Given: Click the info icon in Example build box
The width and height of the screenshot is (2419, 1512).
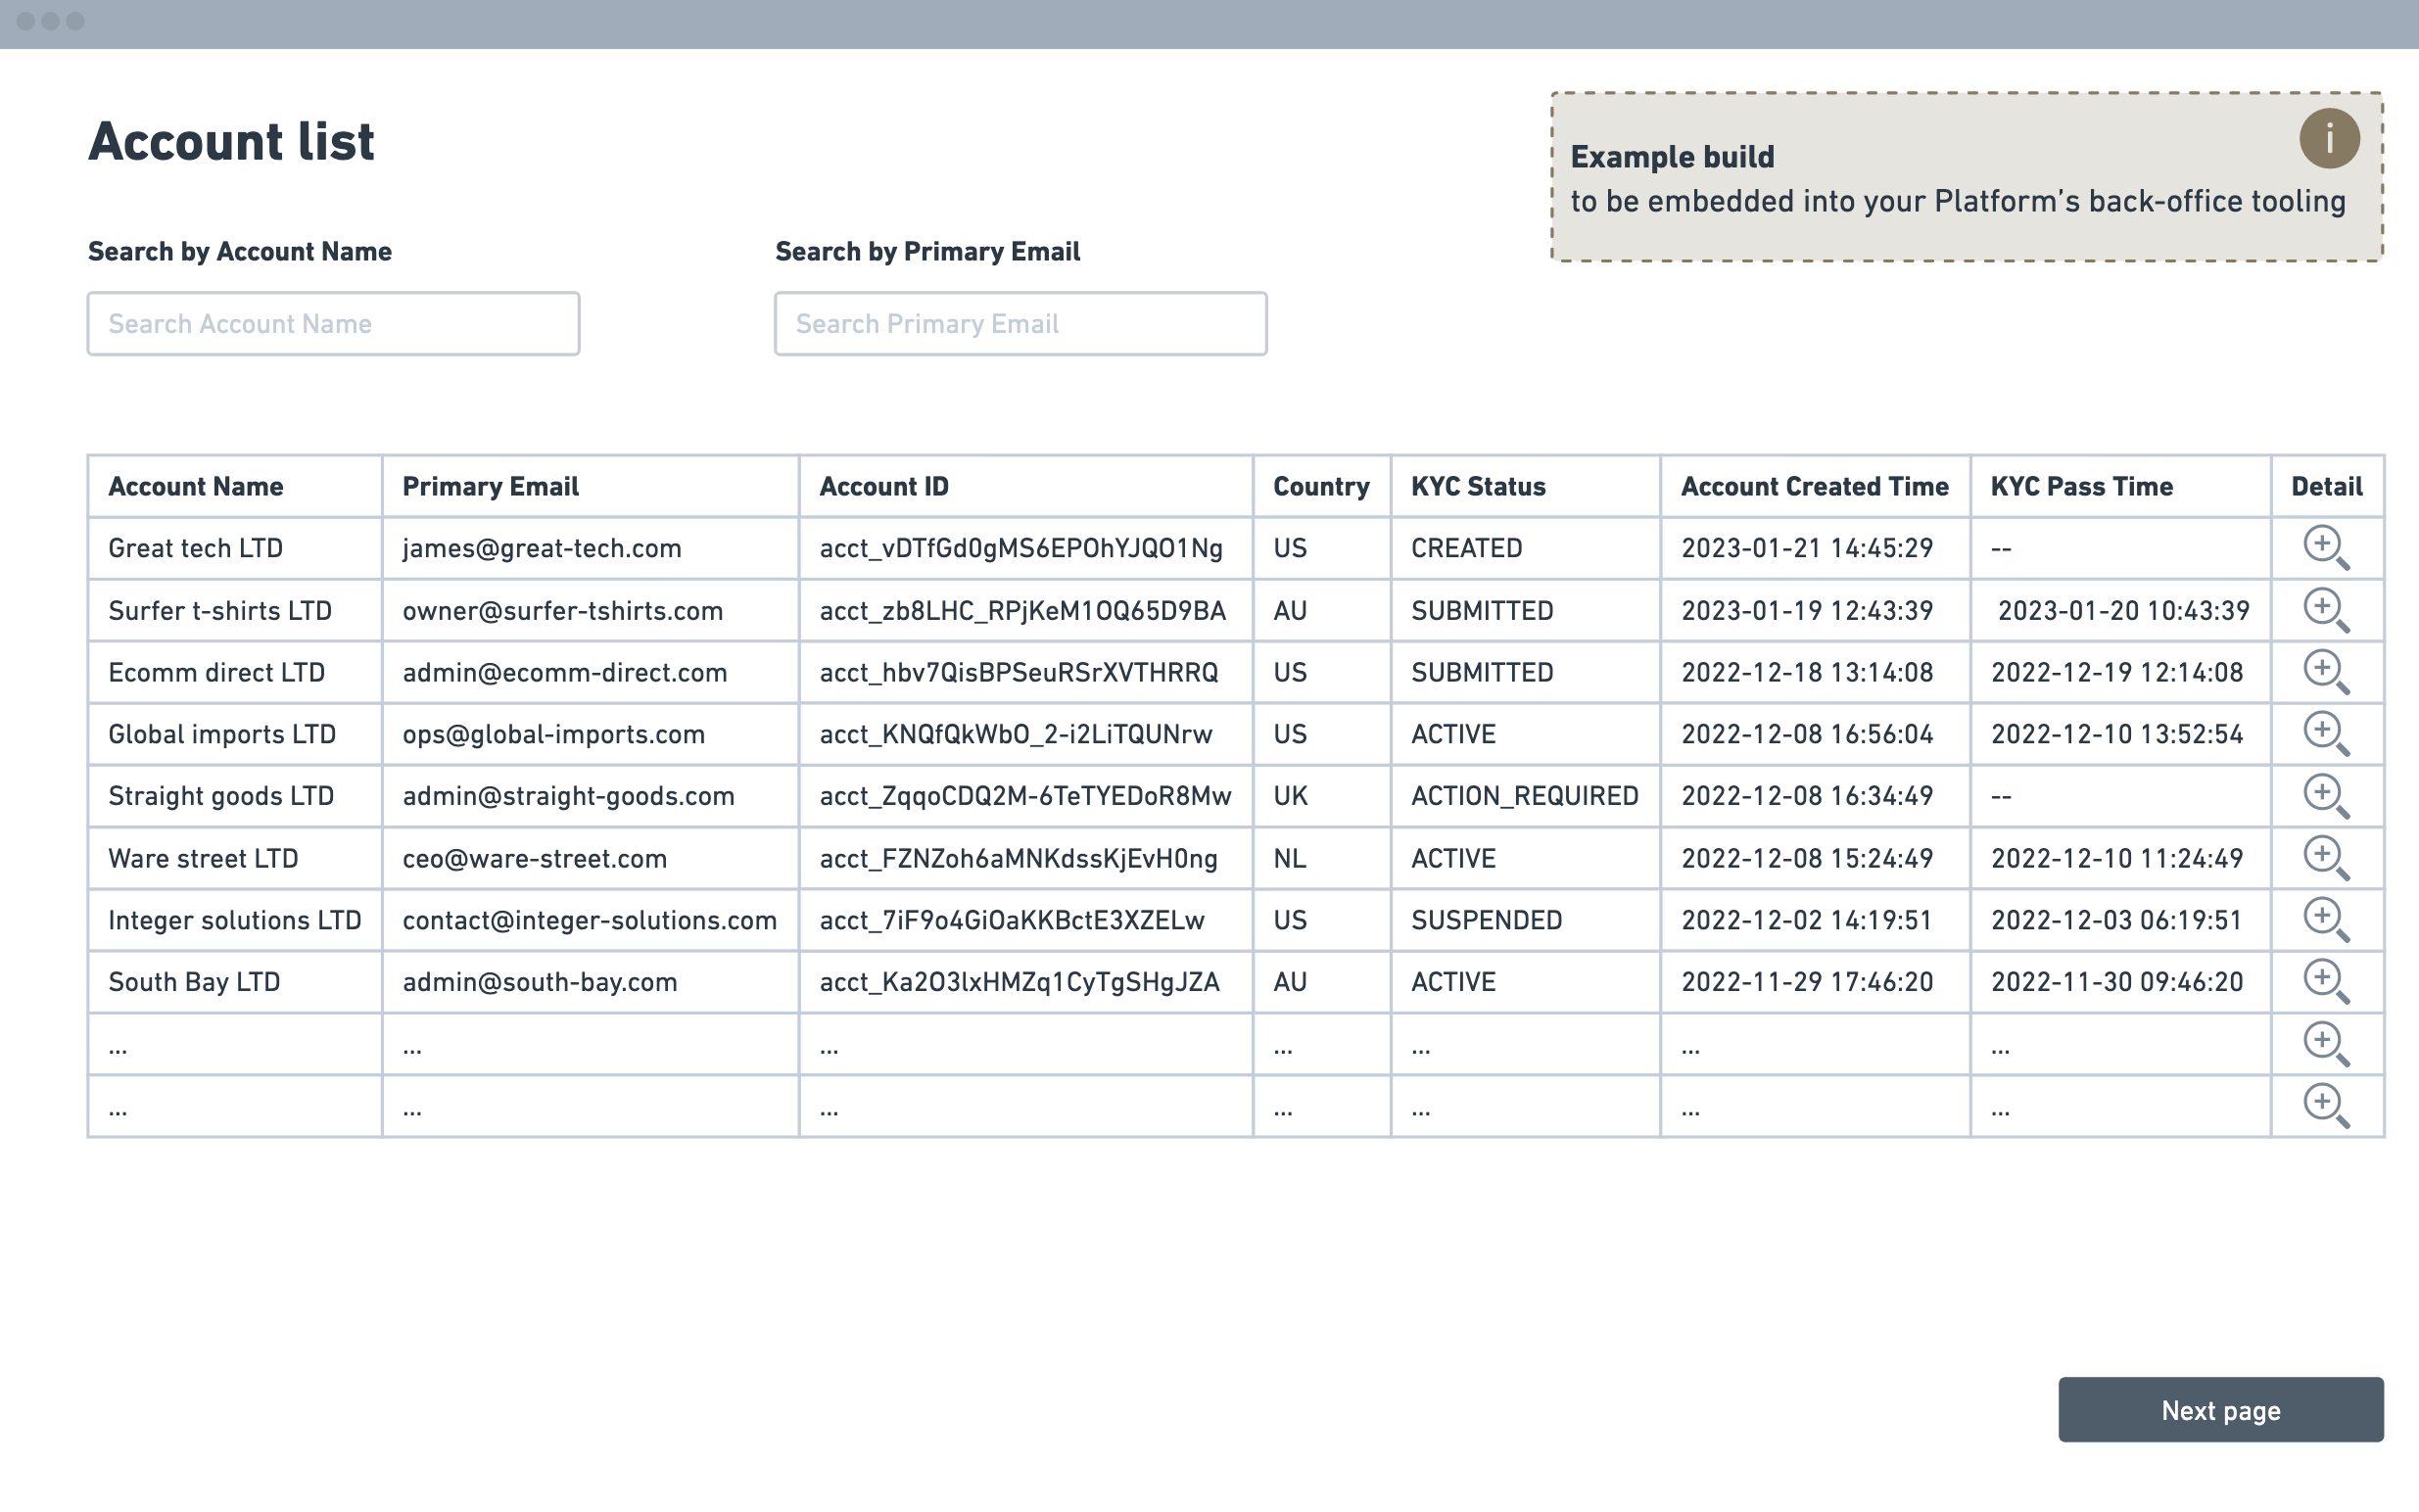Looking at the screenshot, I should pyautogui.click(x=2329, y=138).
